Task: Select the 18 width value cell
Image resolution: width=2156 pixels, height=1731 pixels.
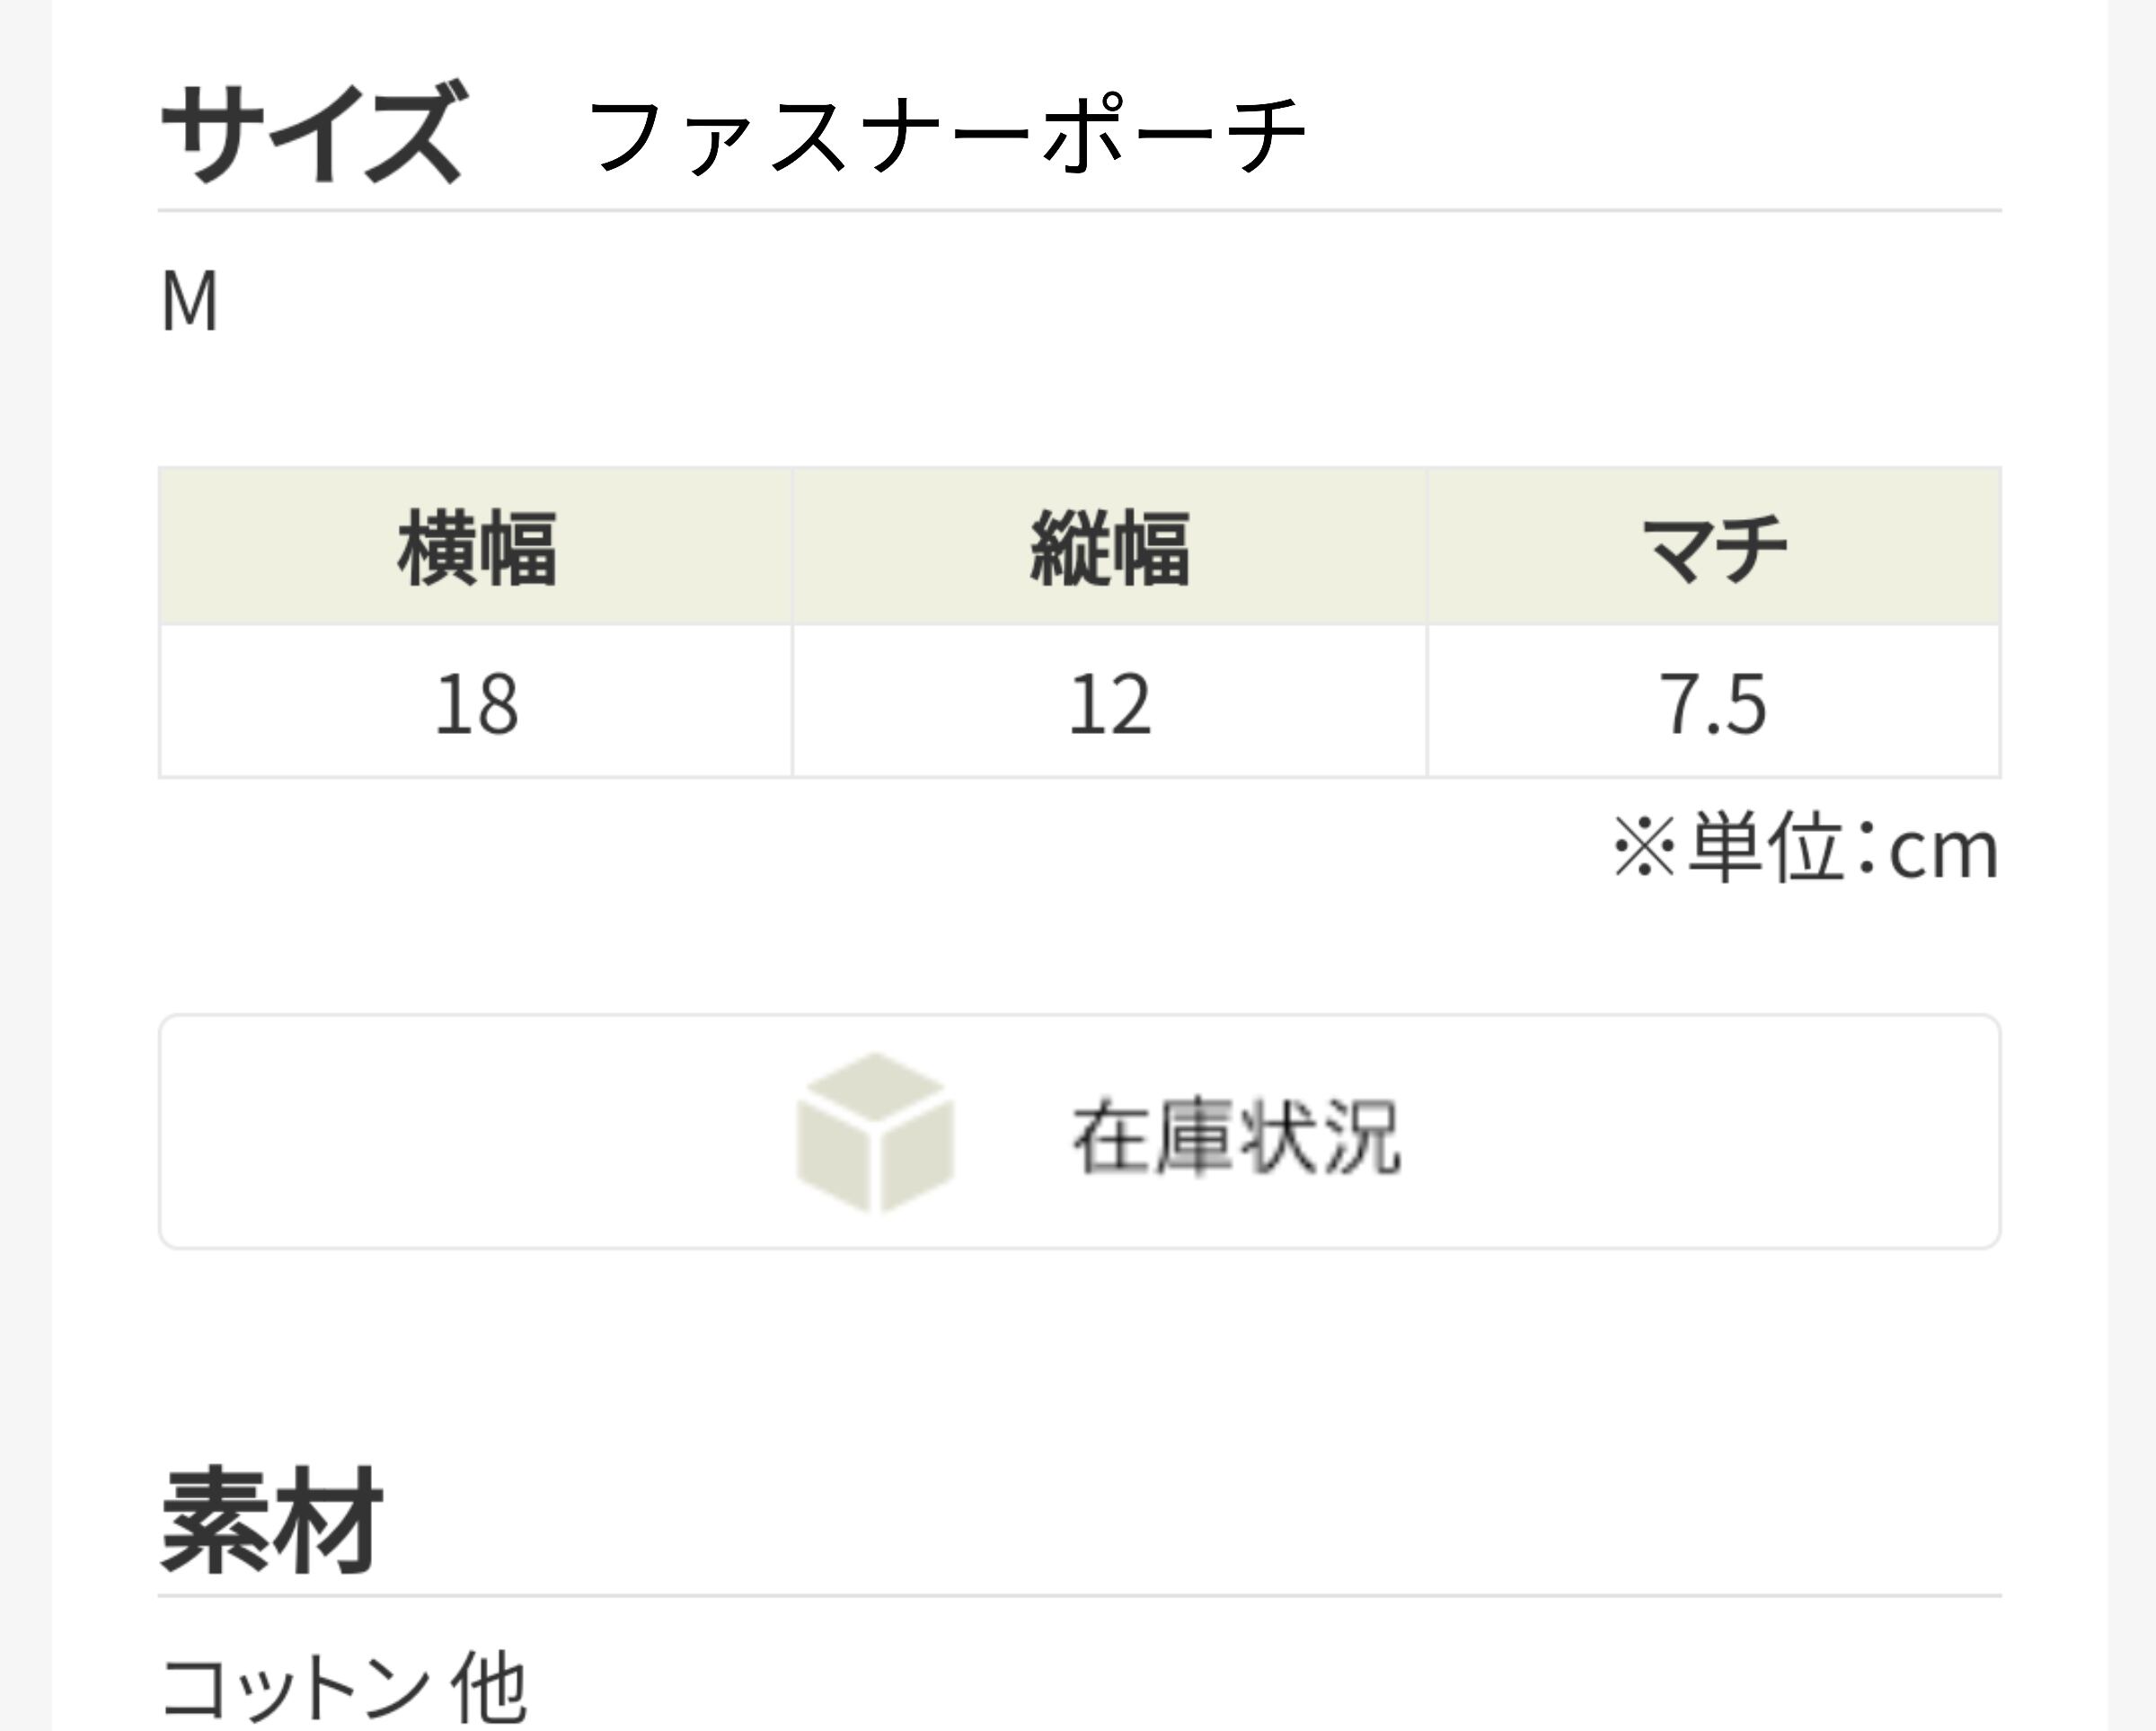Action: [476, 702]
